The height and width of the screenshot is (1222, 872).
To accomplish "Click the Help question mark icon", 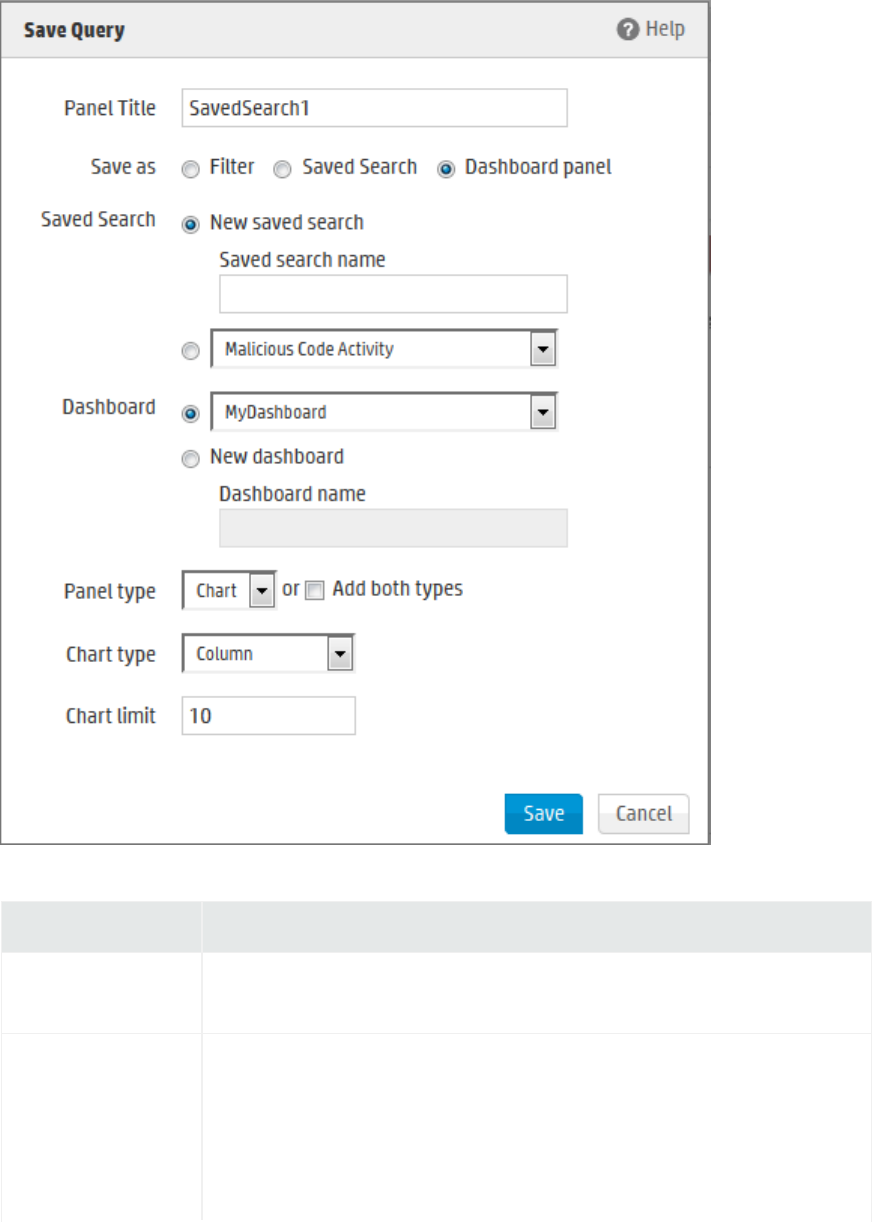I will coord(628,29).
